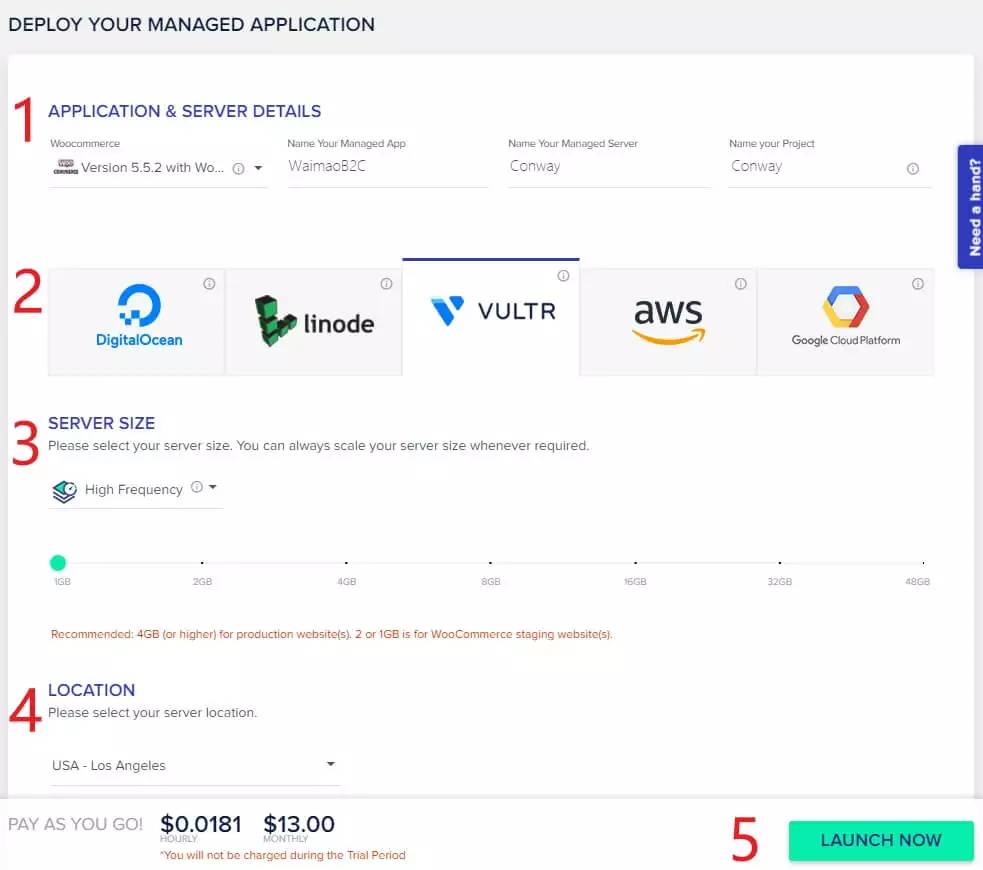Open the Need a hand? side panel
Image resolution: width=983 pixels, height=870 pixels.
click(x=970, y=207)
